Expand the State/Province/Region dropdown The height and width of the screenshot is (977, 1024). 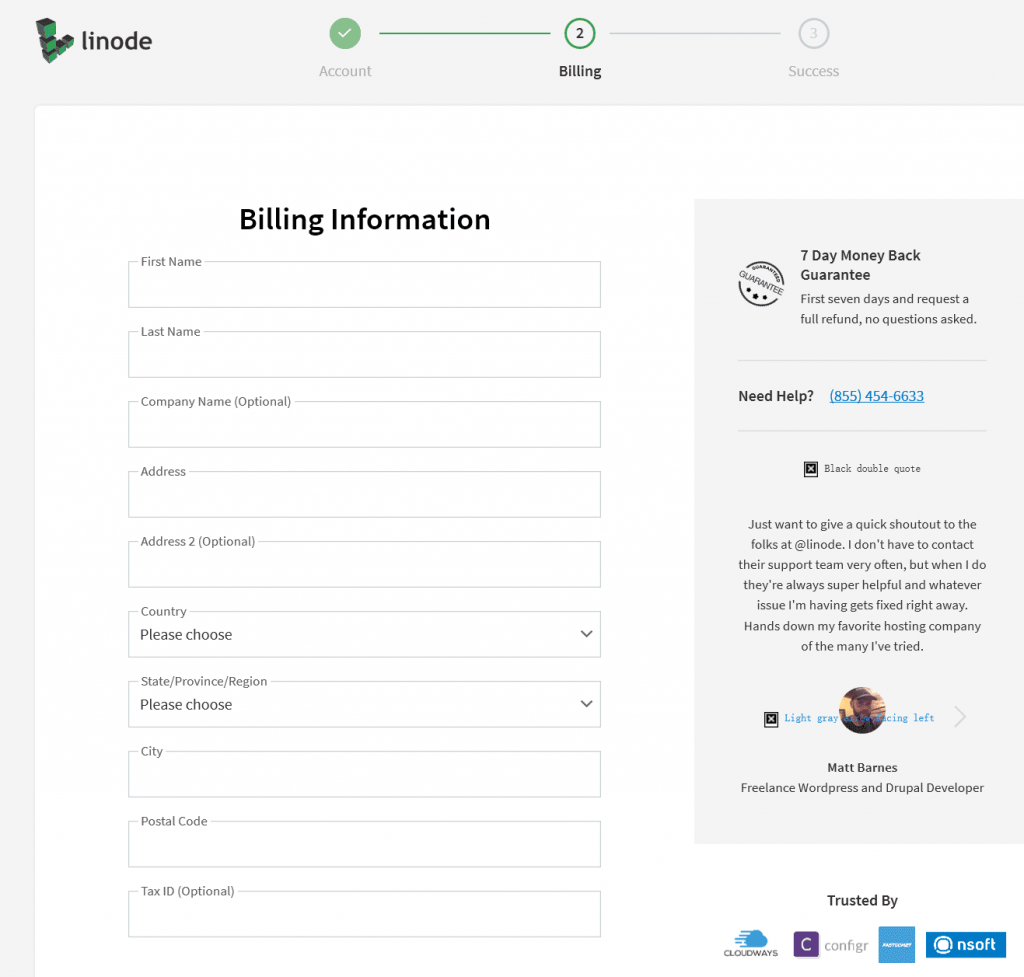(x=364, y=705)
